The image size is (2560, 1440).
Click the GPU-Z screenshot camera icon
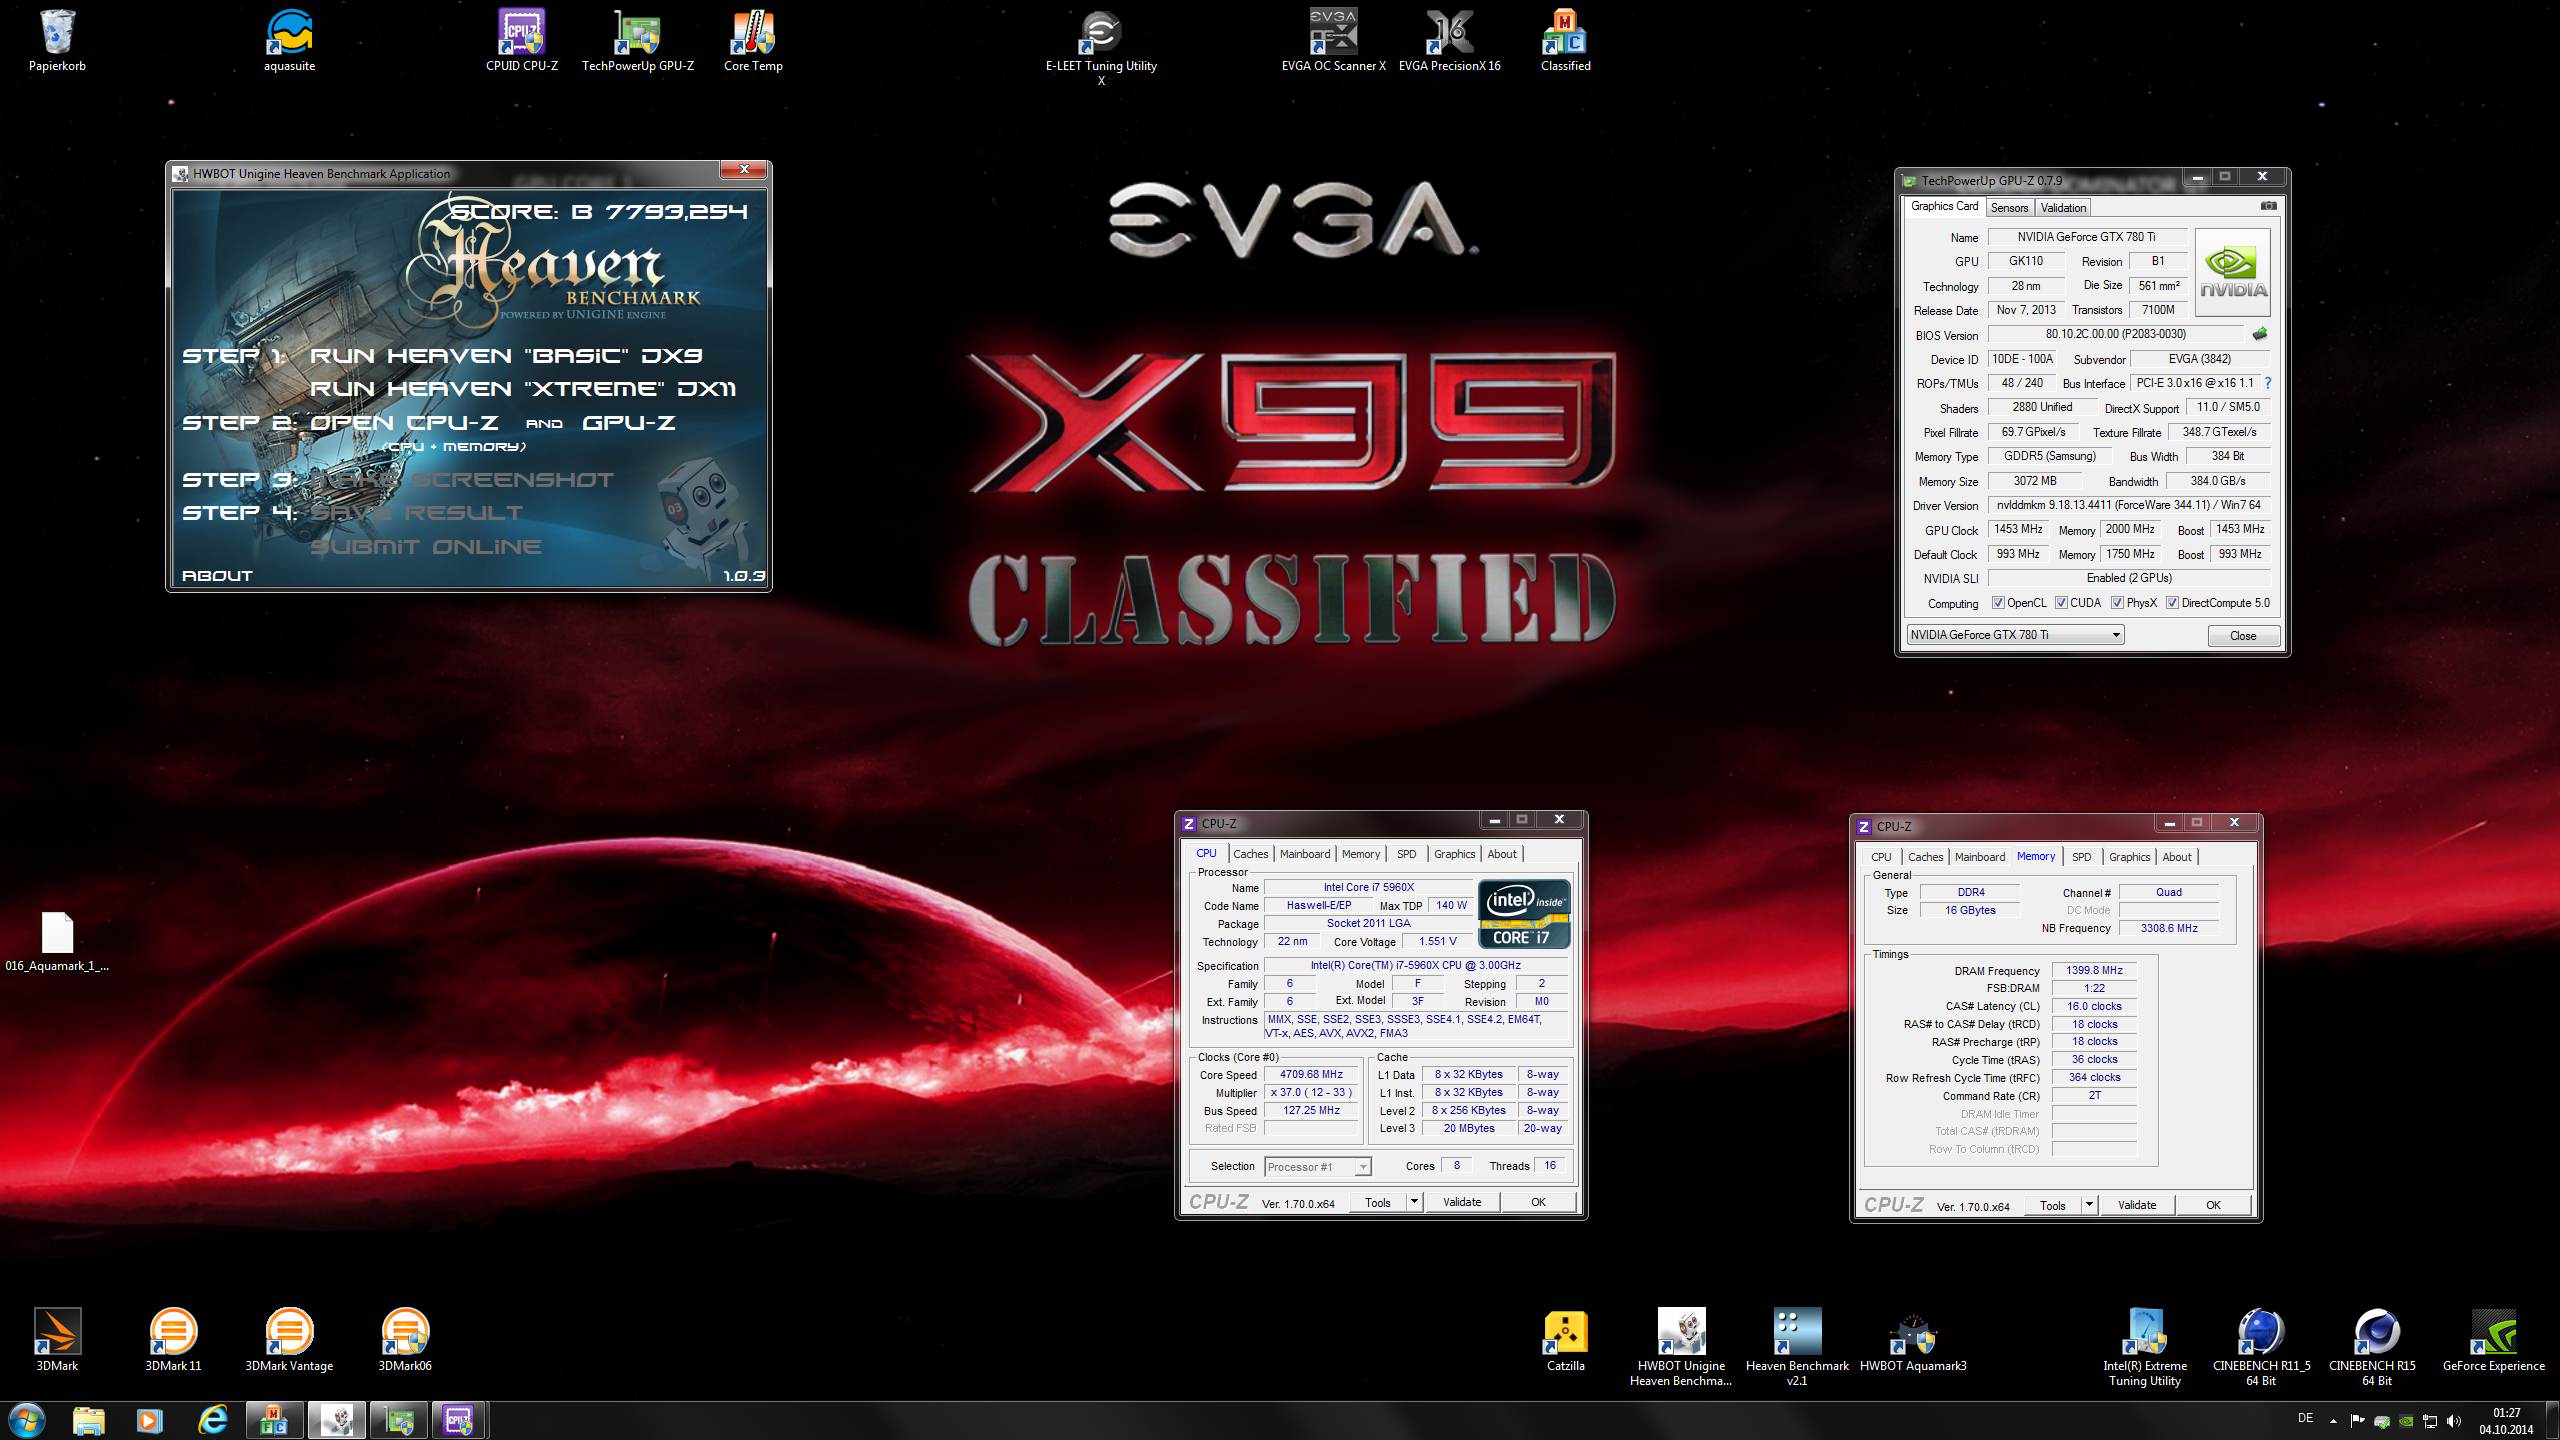pyautogui.click(x=2269, y=206)
